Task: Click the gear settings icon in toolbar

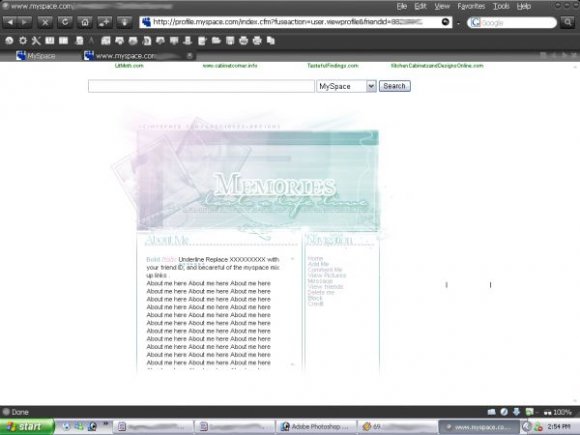Action: click(x=23, y=40)
